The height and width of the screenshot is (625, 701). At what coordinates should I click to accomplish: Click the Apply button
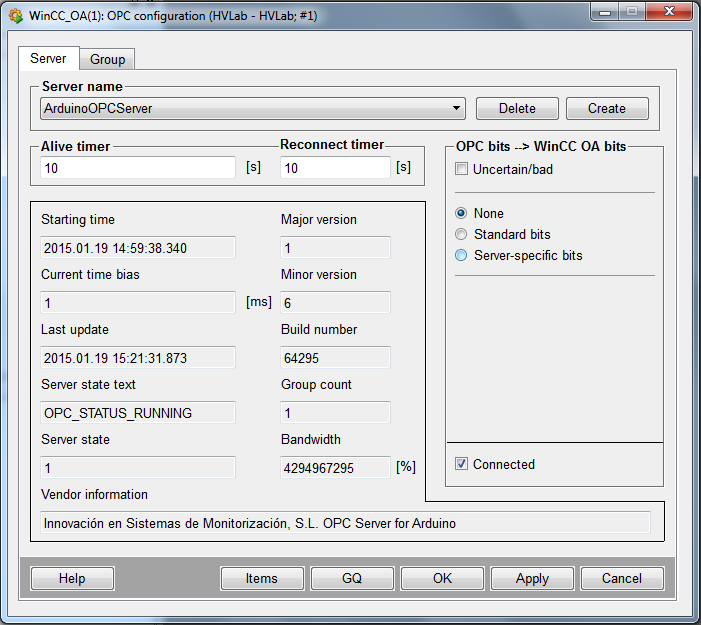click(x=532, y=579)
